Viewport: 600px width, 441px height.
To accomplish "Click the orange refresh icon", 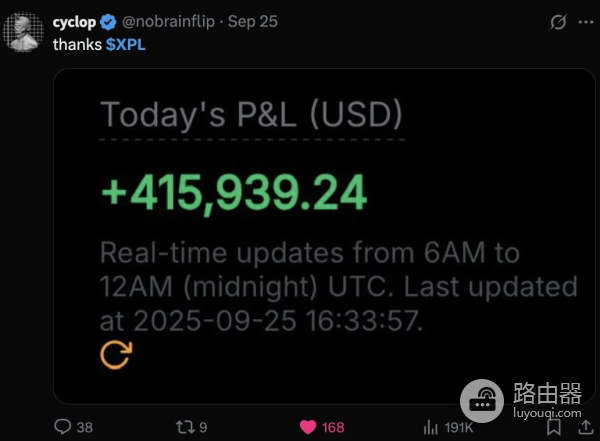I will 116,353.
